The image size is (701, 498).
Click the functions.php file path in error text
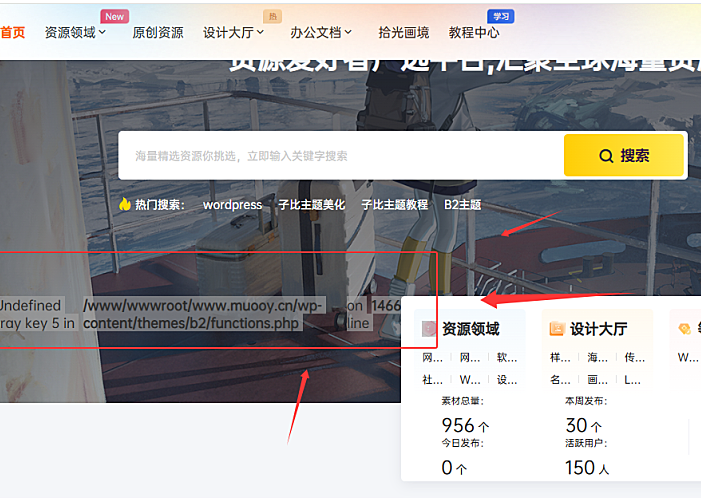[x=203, y=314]
